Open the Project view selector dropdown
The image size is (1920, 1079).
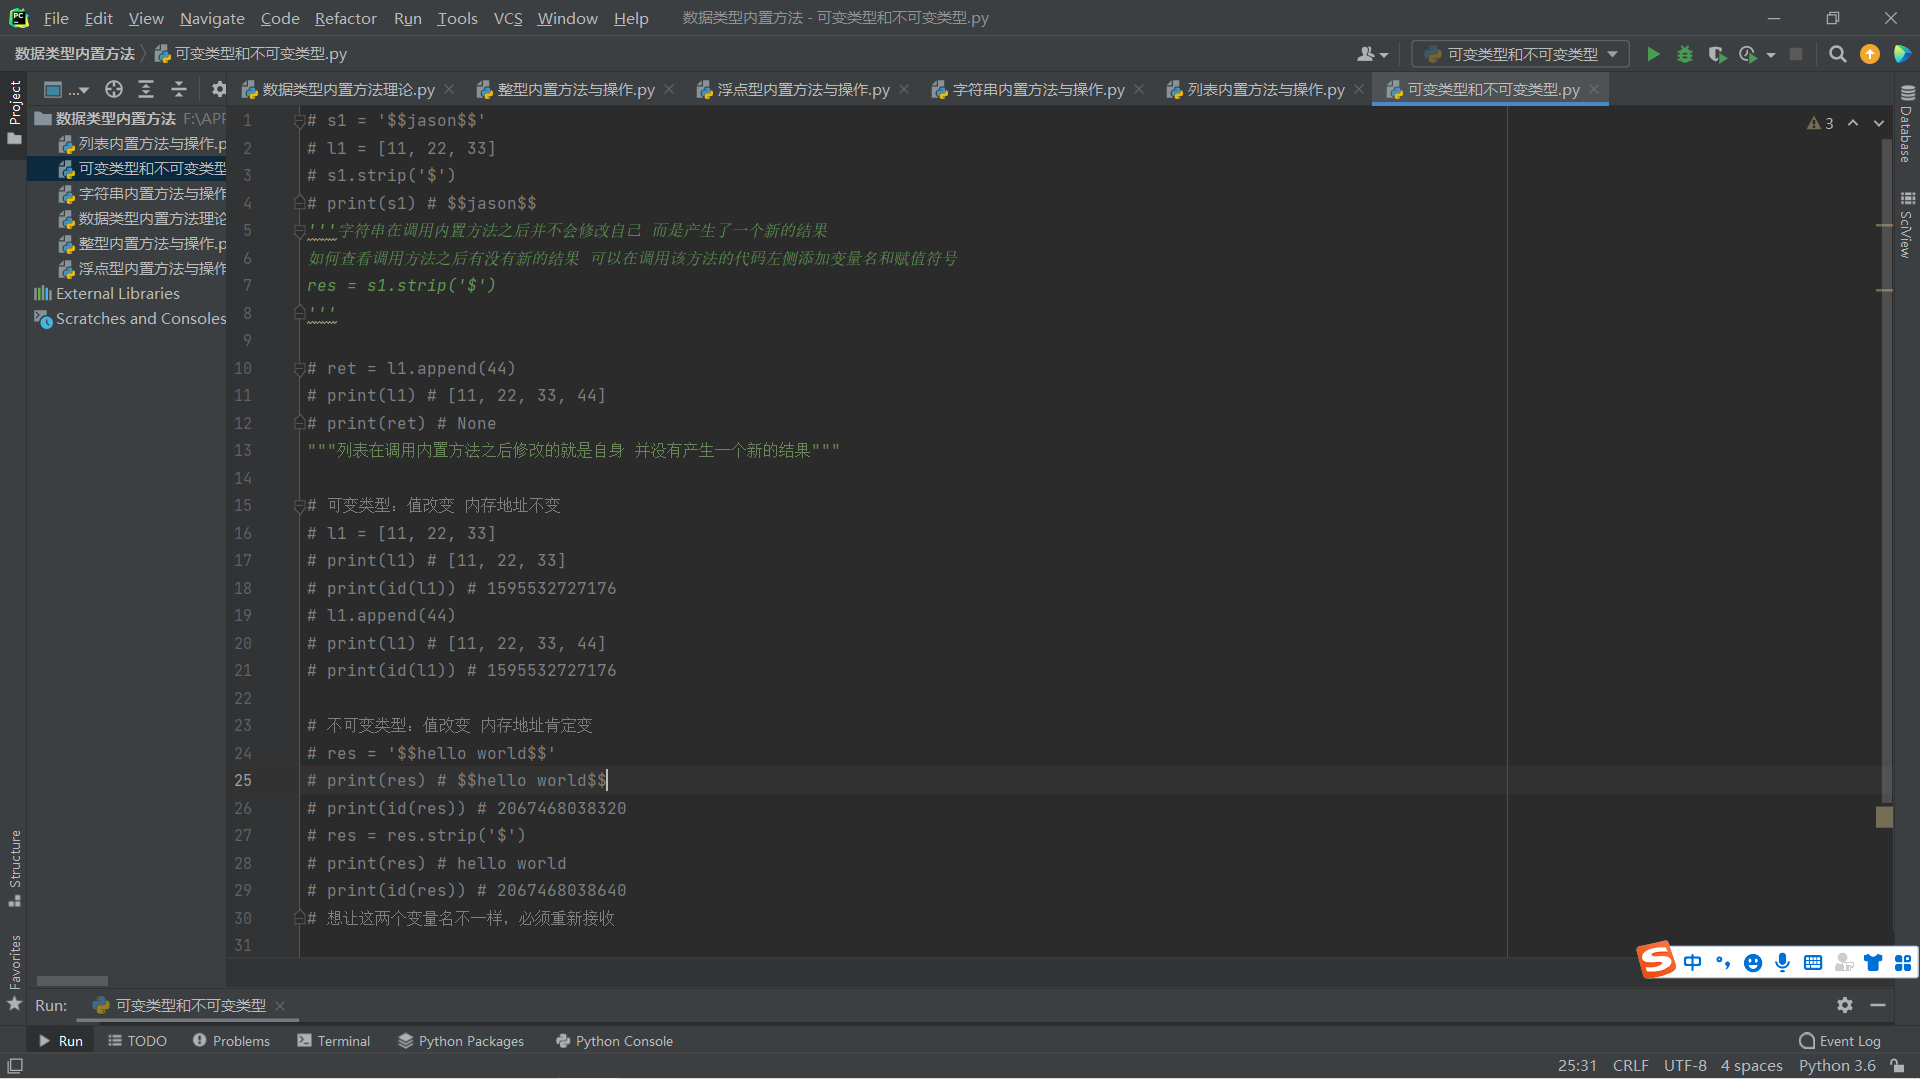click(x=66, y=89)
